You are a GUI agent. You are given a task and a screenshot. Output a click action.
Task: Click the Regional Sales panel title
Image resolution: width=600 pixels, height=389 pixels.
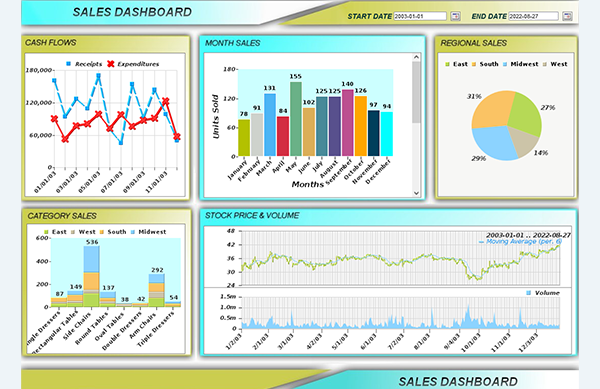click(473, 43)
